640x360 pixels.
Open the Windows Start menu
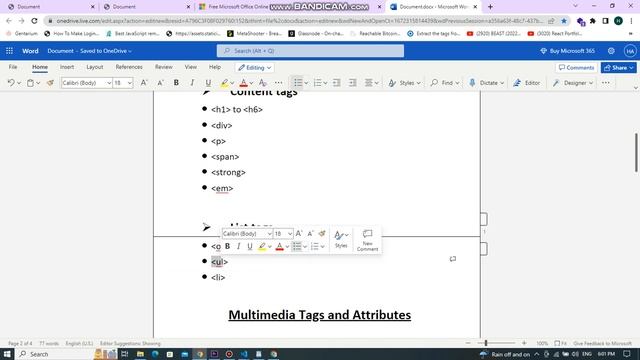pyautogui.click(x=7, y=354)
